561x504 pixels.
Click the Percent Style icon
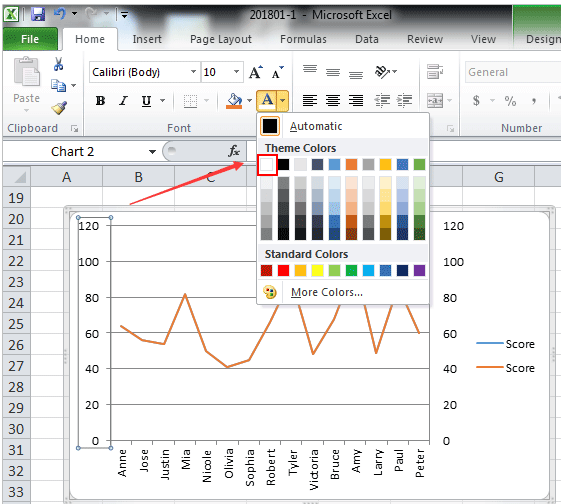click(510, 101)
